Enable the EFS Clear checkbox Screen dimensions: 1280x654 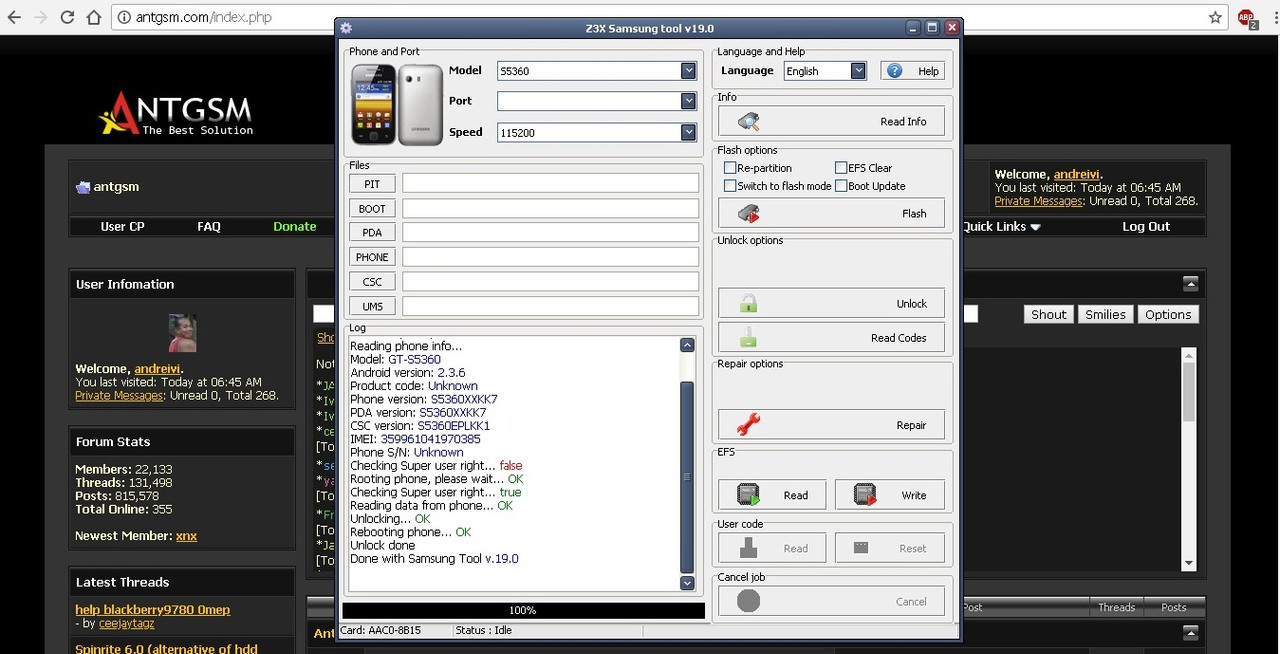tap(841, 168)
